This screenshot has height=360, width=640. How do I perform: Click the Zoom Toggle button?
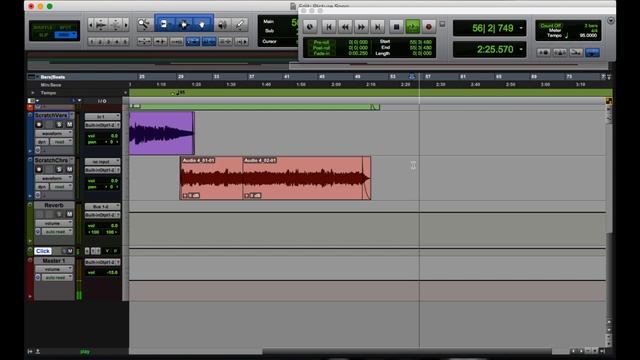[x=144, y=41]
